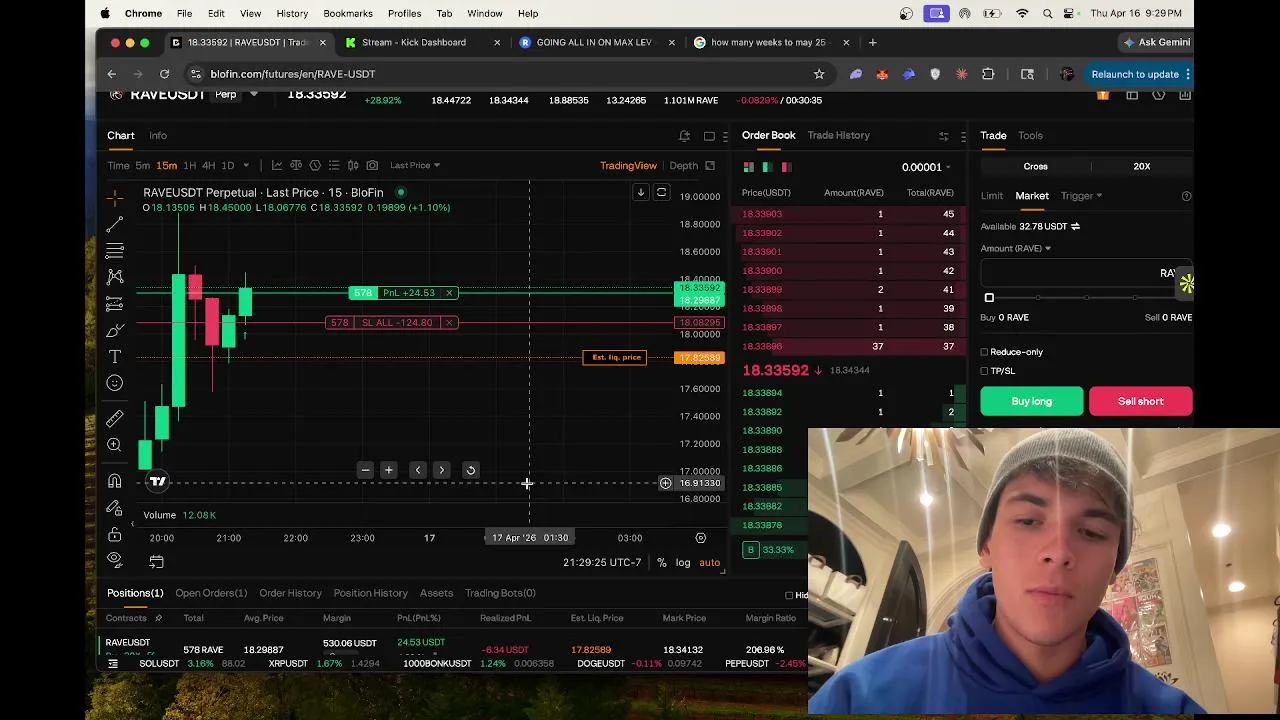
Task: Switch to the Trade History tab
Action: coord(838,135)
